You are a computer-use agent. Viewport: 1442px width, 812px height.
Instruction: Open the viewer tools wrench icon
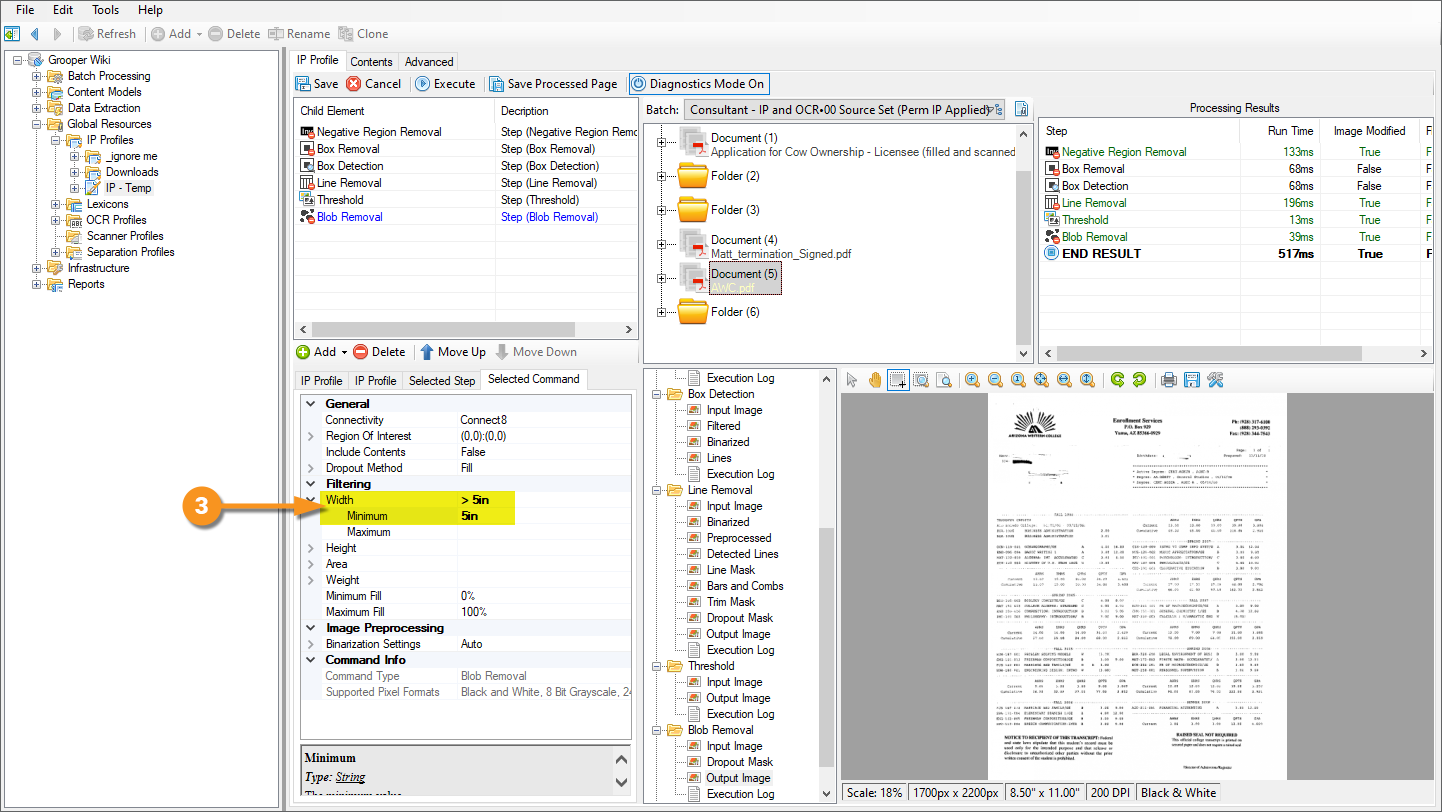tap(1215, 380)
